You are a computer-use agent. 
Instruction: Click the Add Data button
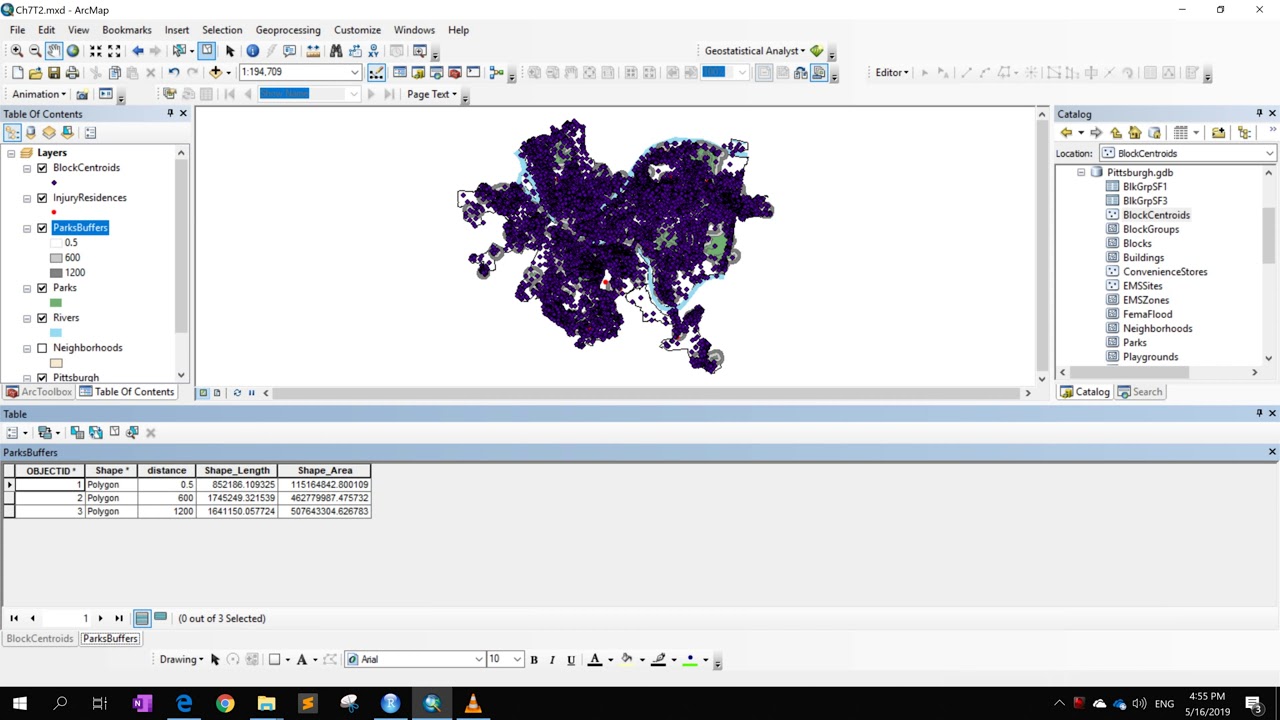[x=215, y=72]
